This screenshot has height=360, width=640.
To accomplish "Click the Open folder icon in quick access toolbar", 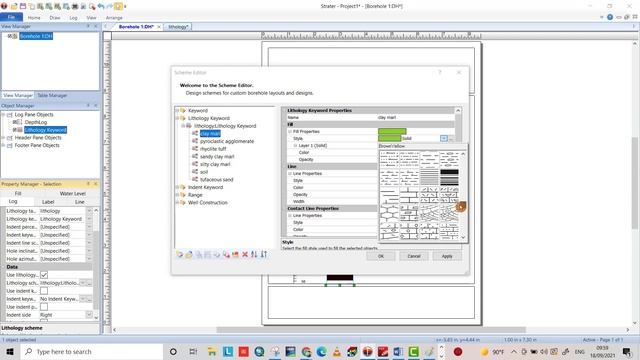I will pyautogui.click(x=14, y=7).
